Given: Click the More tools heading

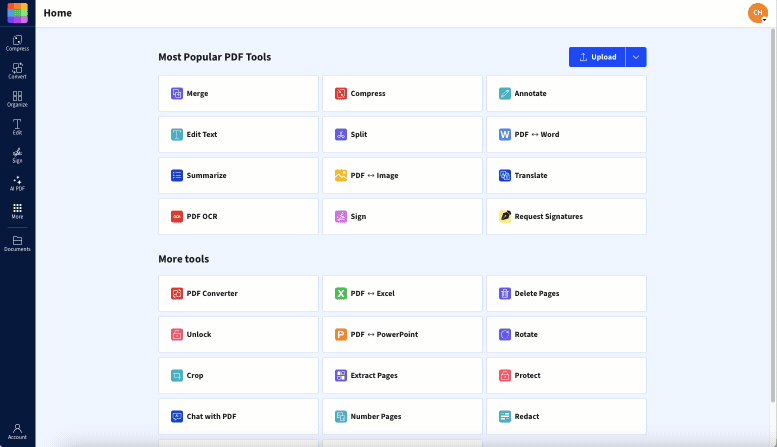Looking at the screenshot, I should pyautogui.click(x=183, y=259).
